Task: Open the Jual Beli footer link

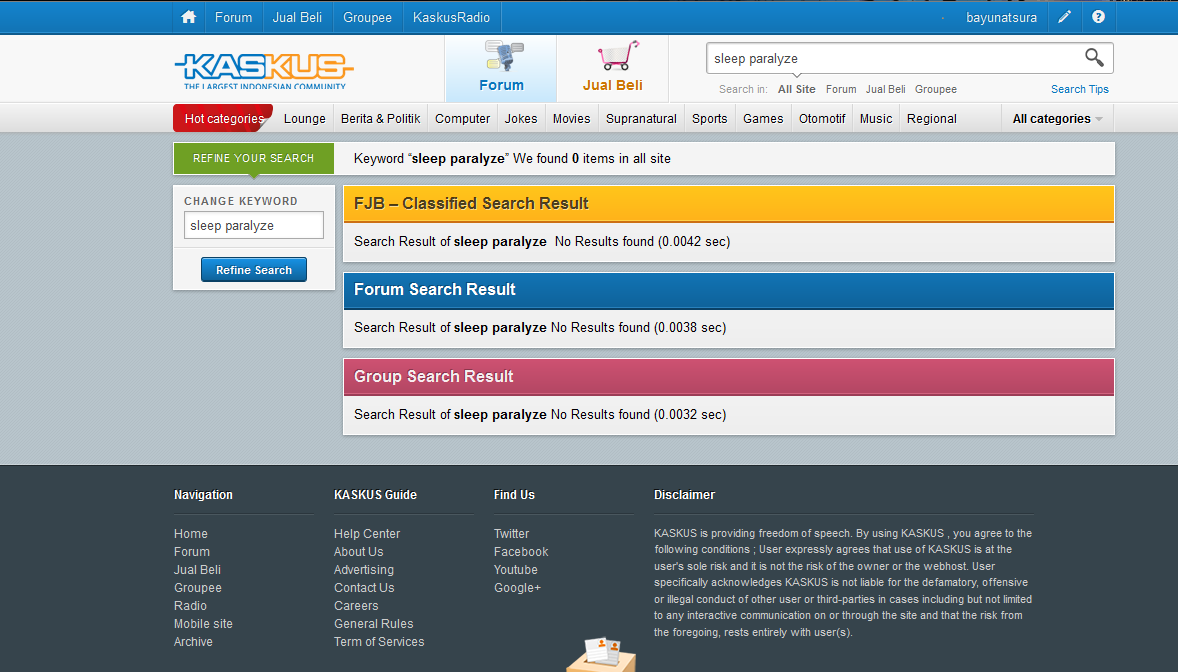Action: click(198, 570)
